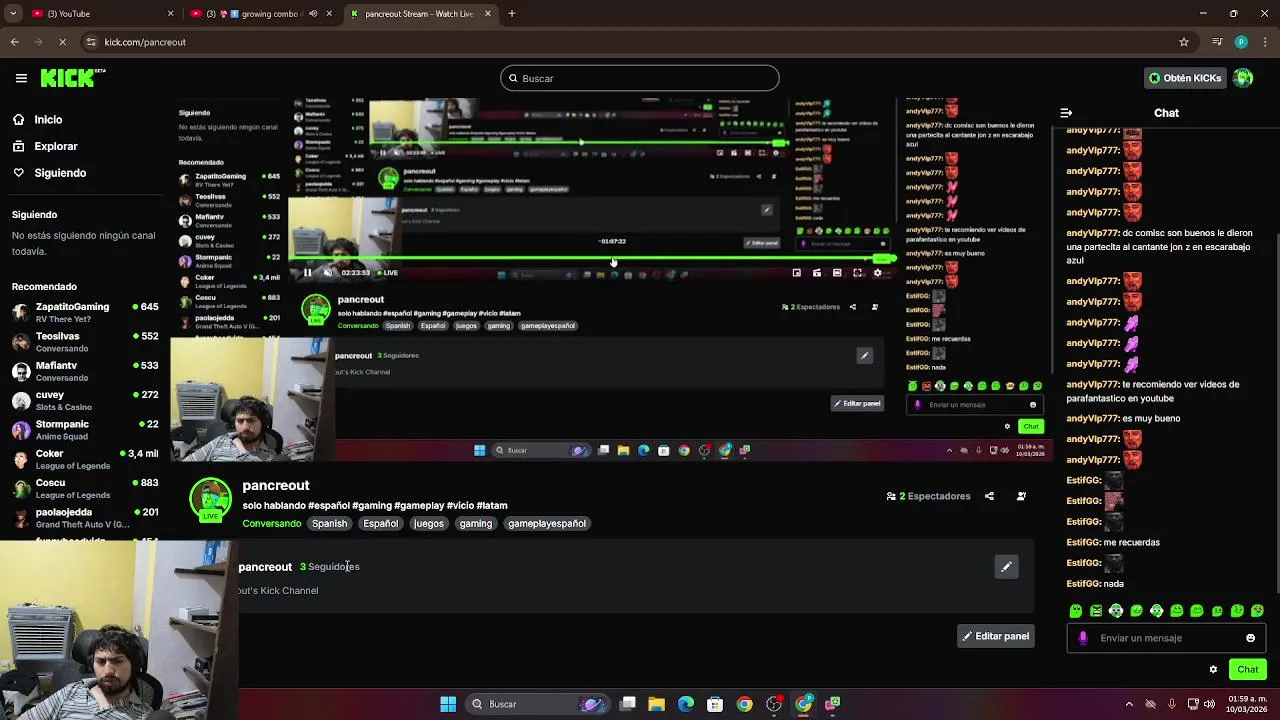
Task: Open the player settings gear
Action: click(877, 272)
